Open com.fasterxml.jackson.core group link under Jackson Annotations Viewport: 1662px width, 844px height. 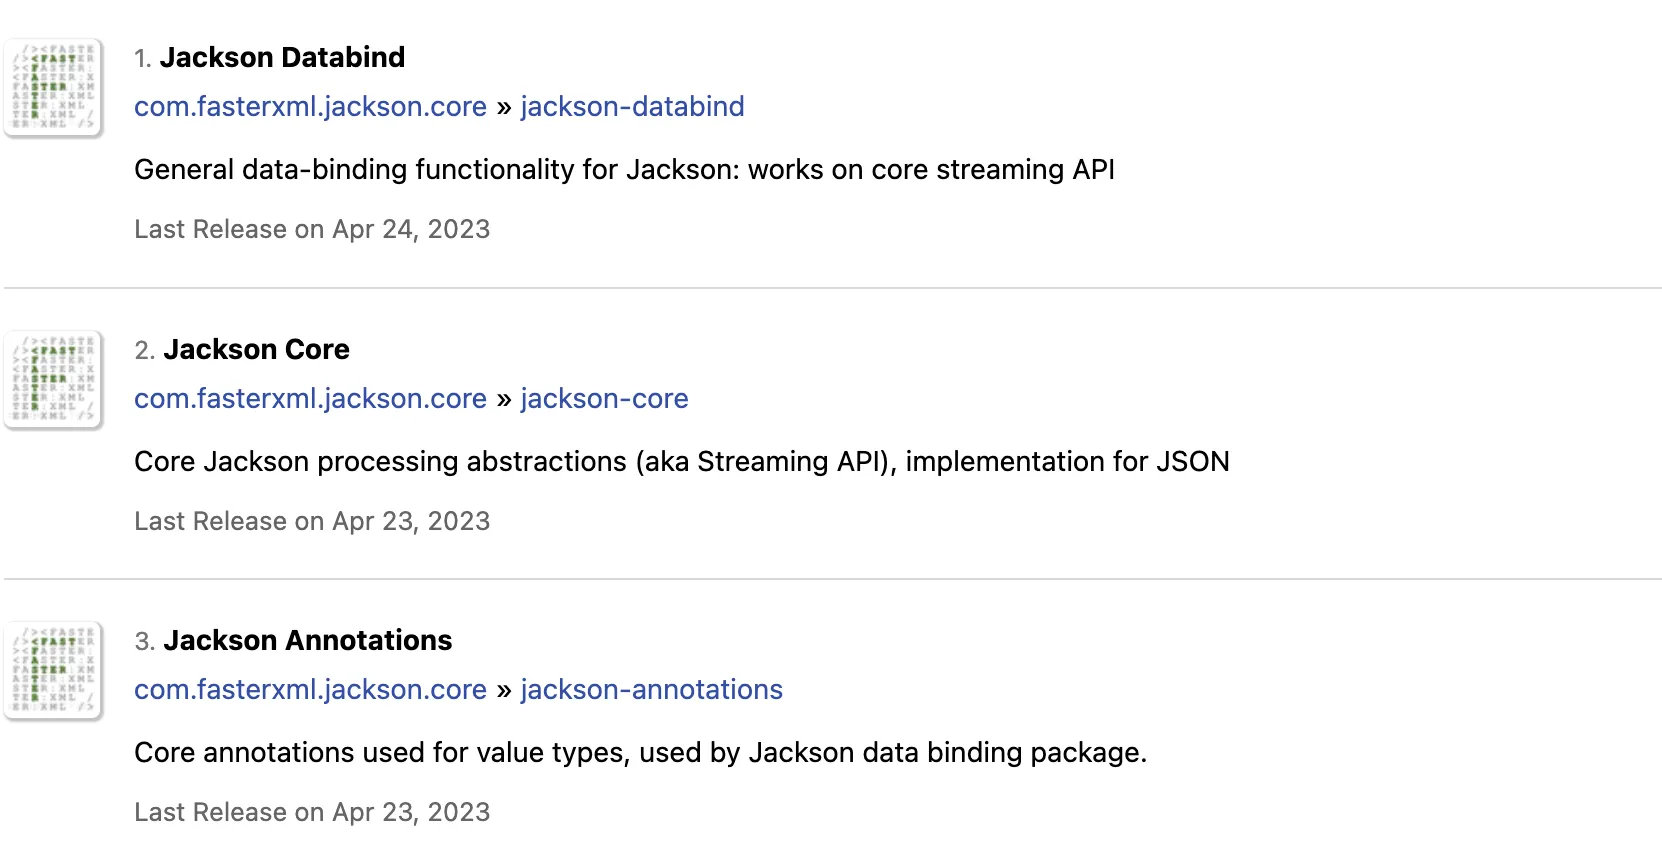310,690
